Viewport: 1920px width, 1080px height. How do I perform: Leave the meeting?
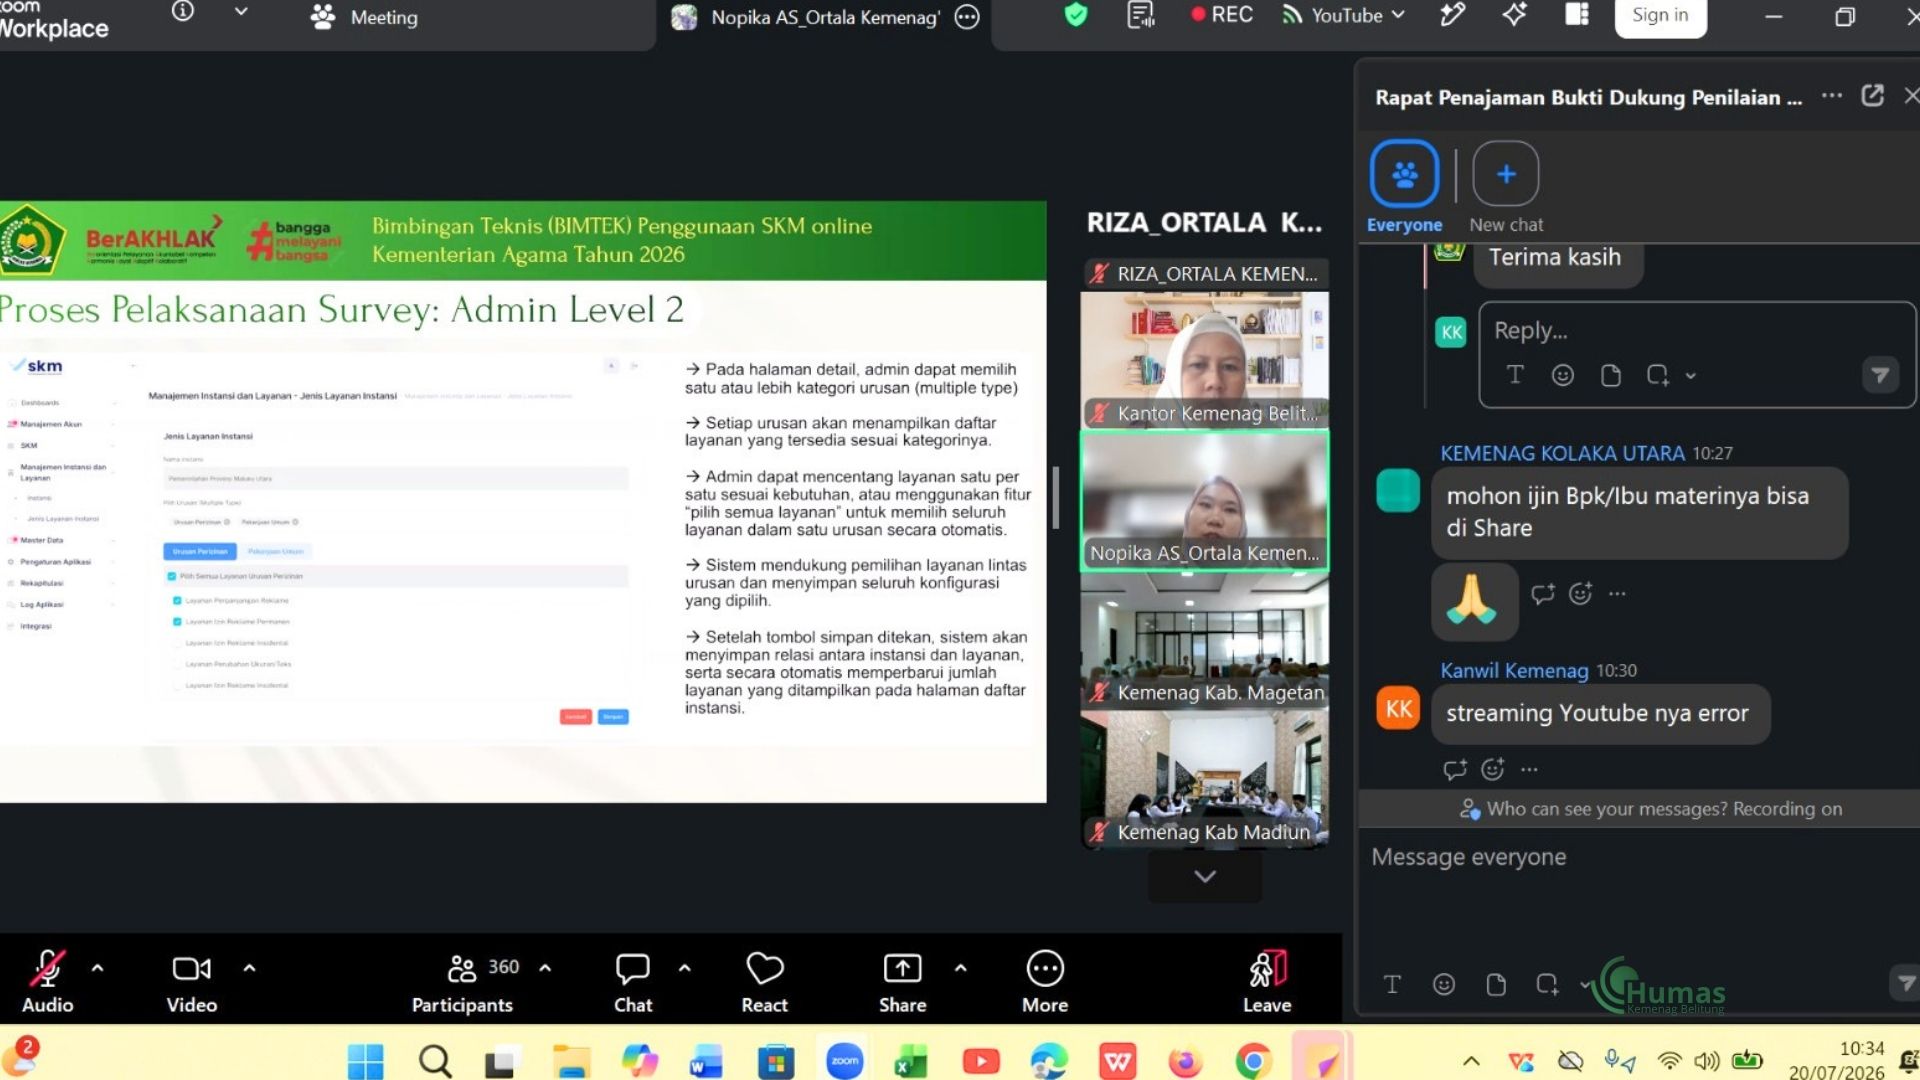click(x=1267, y=981)
